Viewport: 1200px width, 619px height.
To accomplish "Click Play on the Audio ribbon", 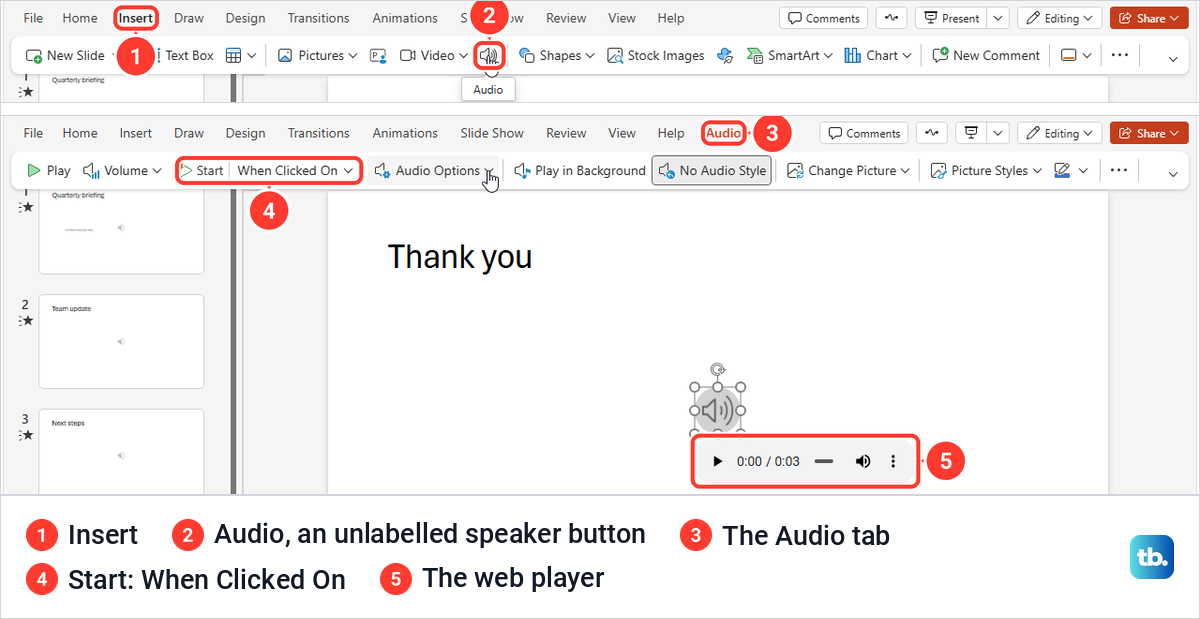I will tap(49, 170).
